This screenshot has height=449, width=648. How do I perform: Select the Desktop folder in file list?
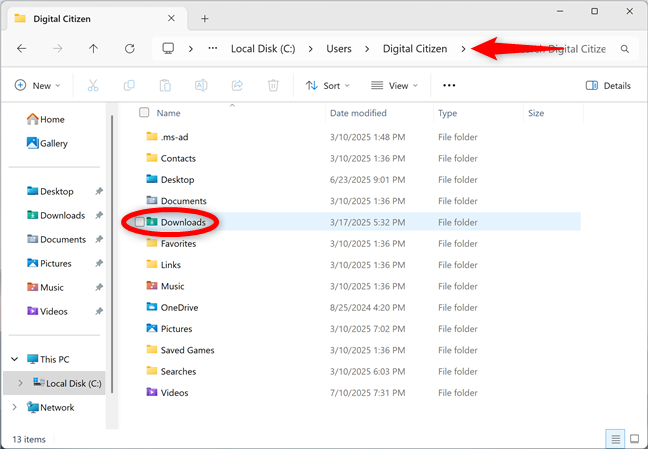[358, 179]
